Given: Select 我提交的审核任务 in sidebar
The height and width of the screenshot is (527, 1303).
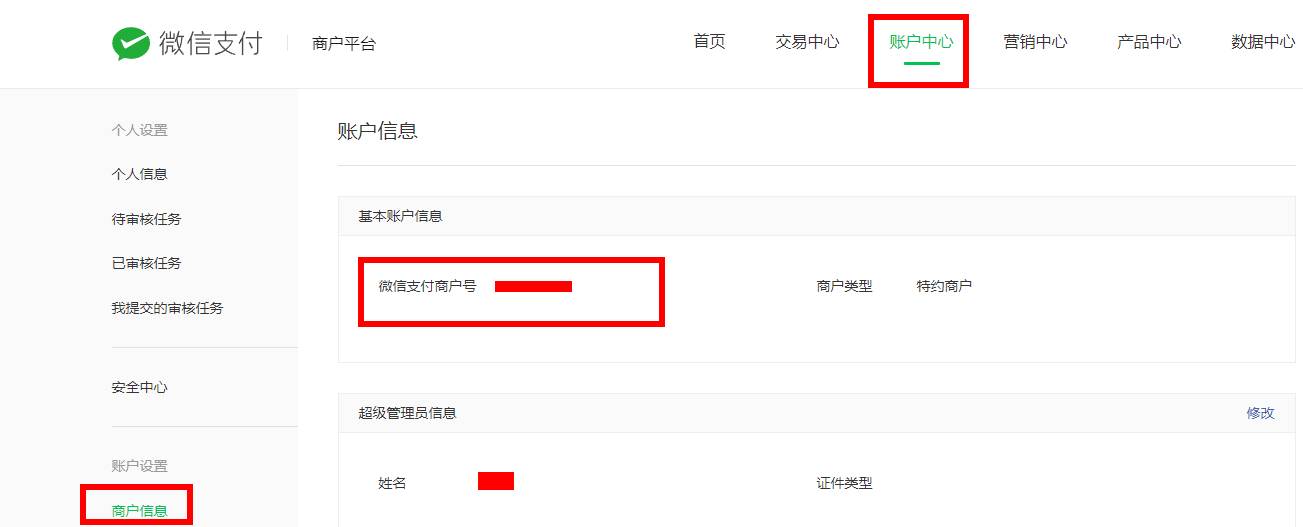Looking at the screenshot, I should 167,308.
